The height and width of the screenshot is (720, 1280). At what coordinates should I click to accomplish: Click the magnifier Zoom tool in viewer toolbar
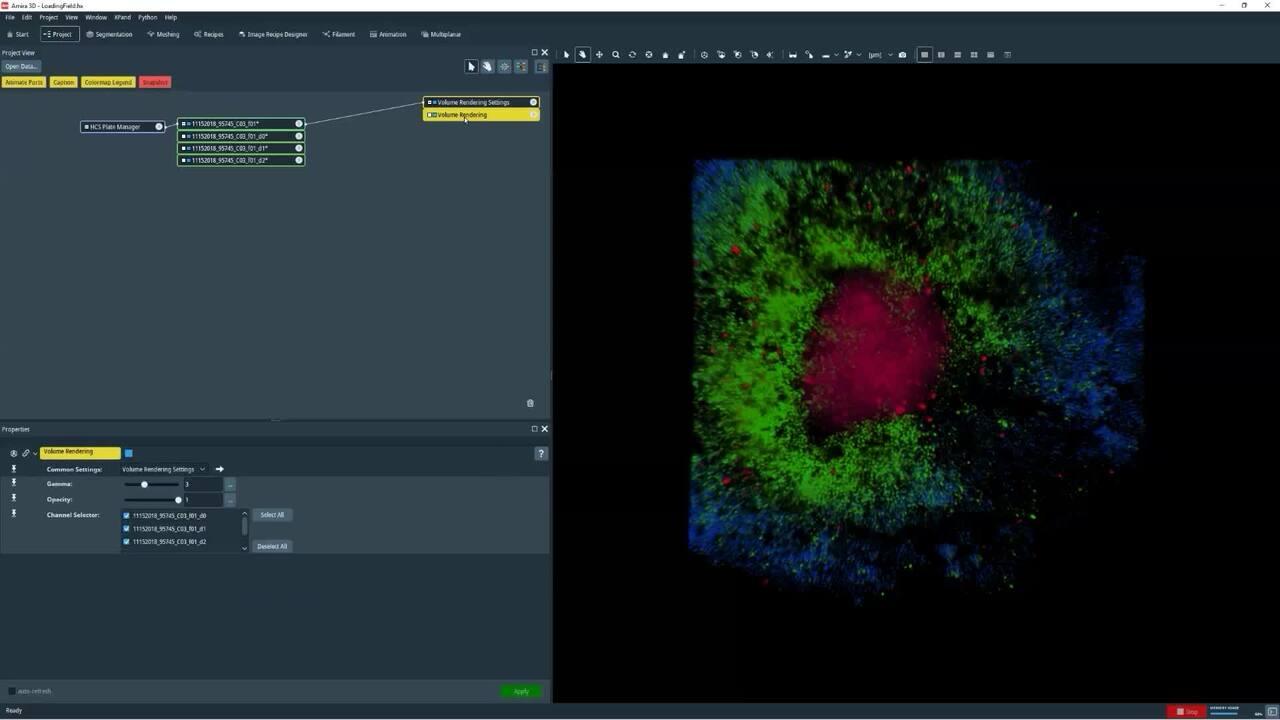(x=616, y=55)
